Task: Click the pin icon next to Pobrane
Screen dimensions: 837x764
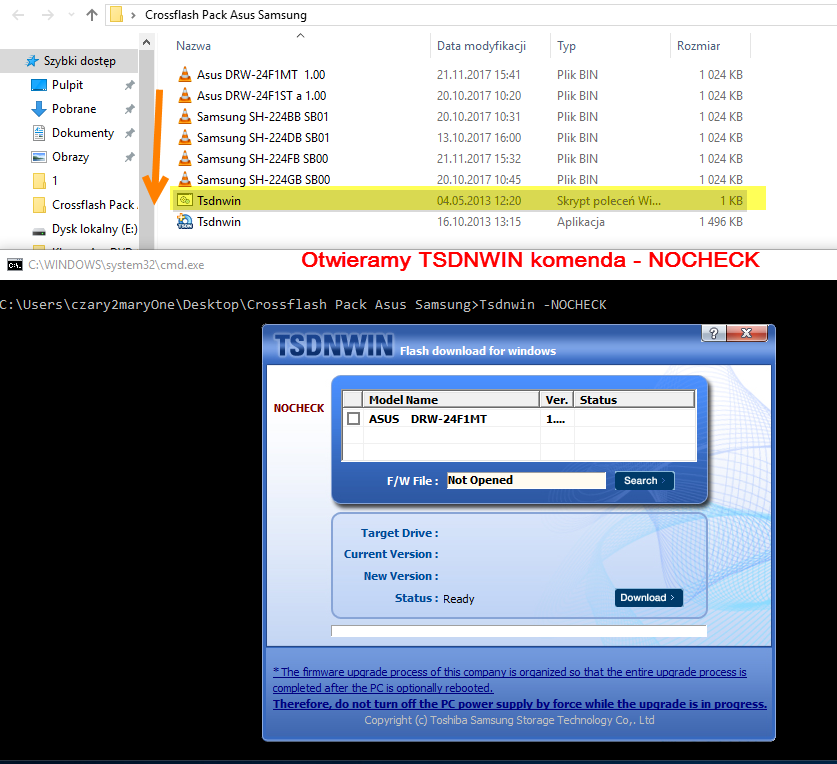Action: pyautogui.click(x=129, y=109)
